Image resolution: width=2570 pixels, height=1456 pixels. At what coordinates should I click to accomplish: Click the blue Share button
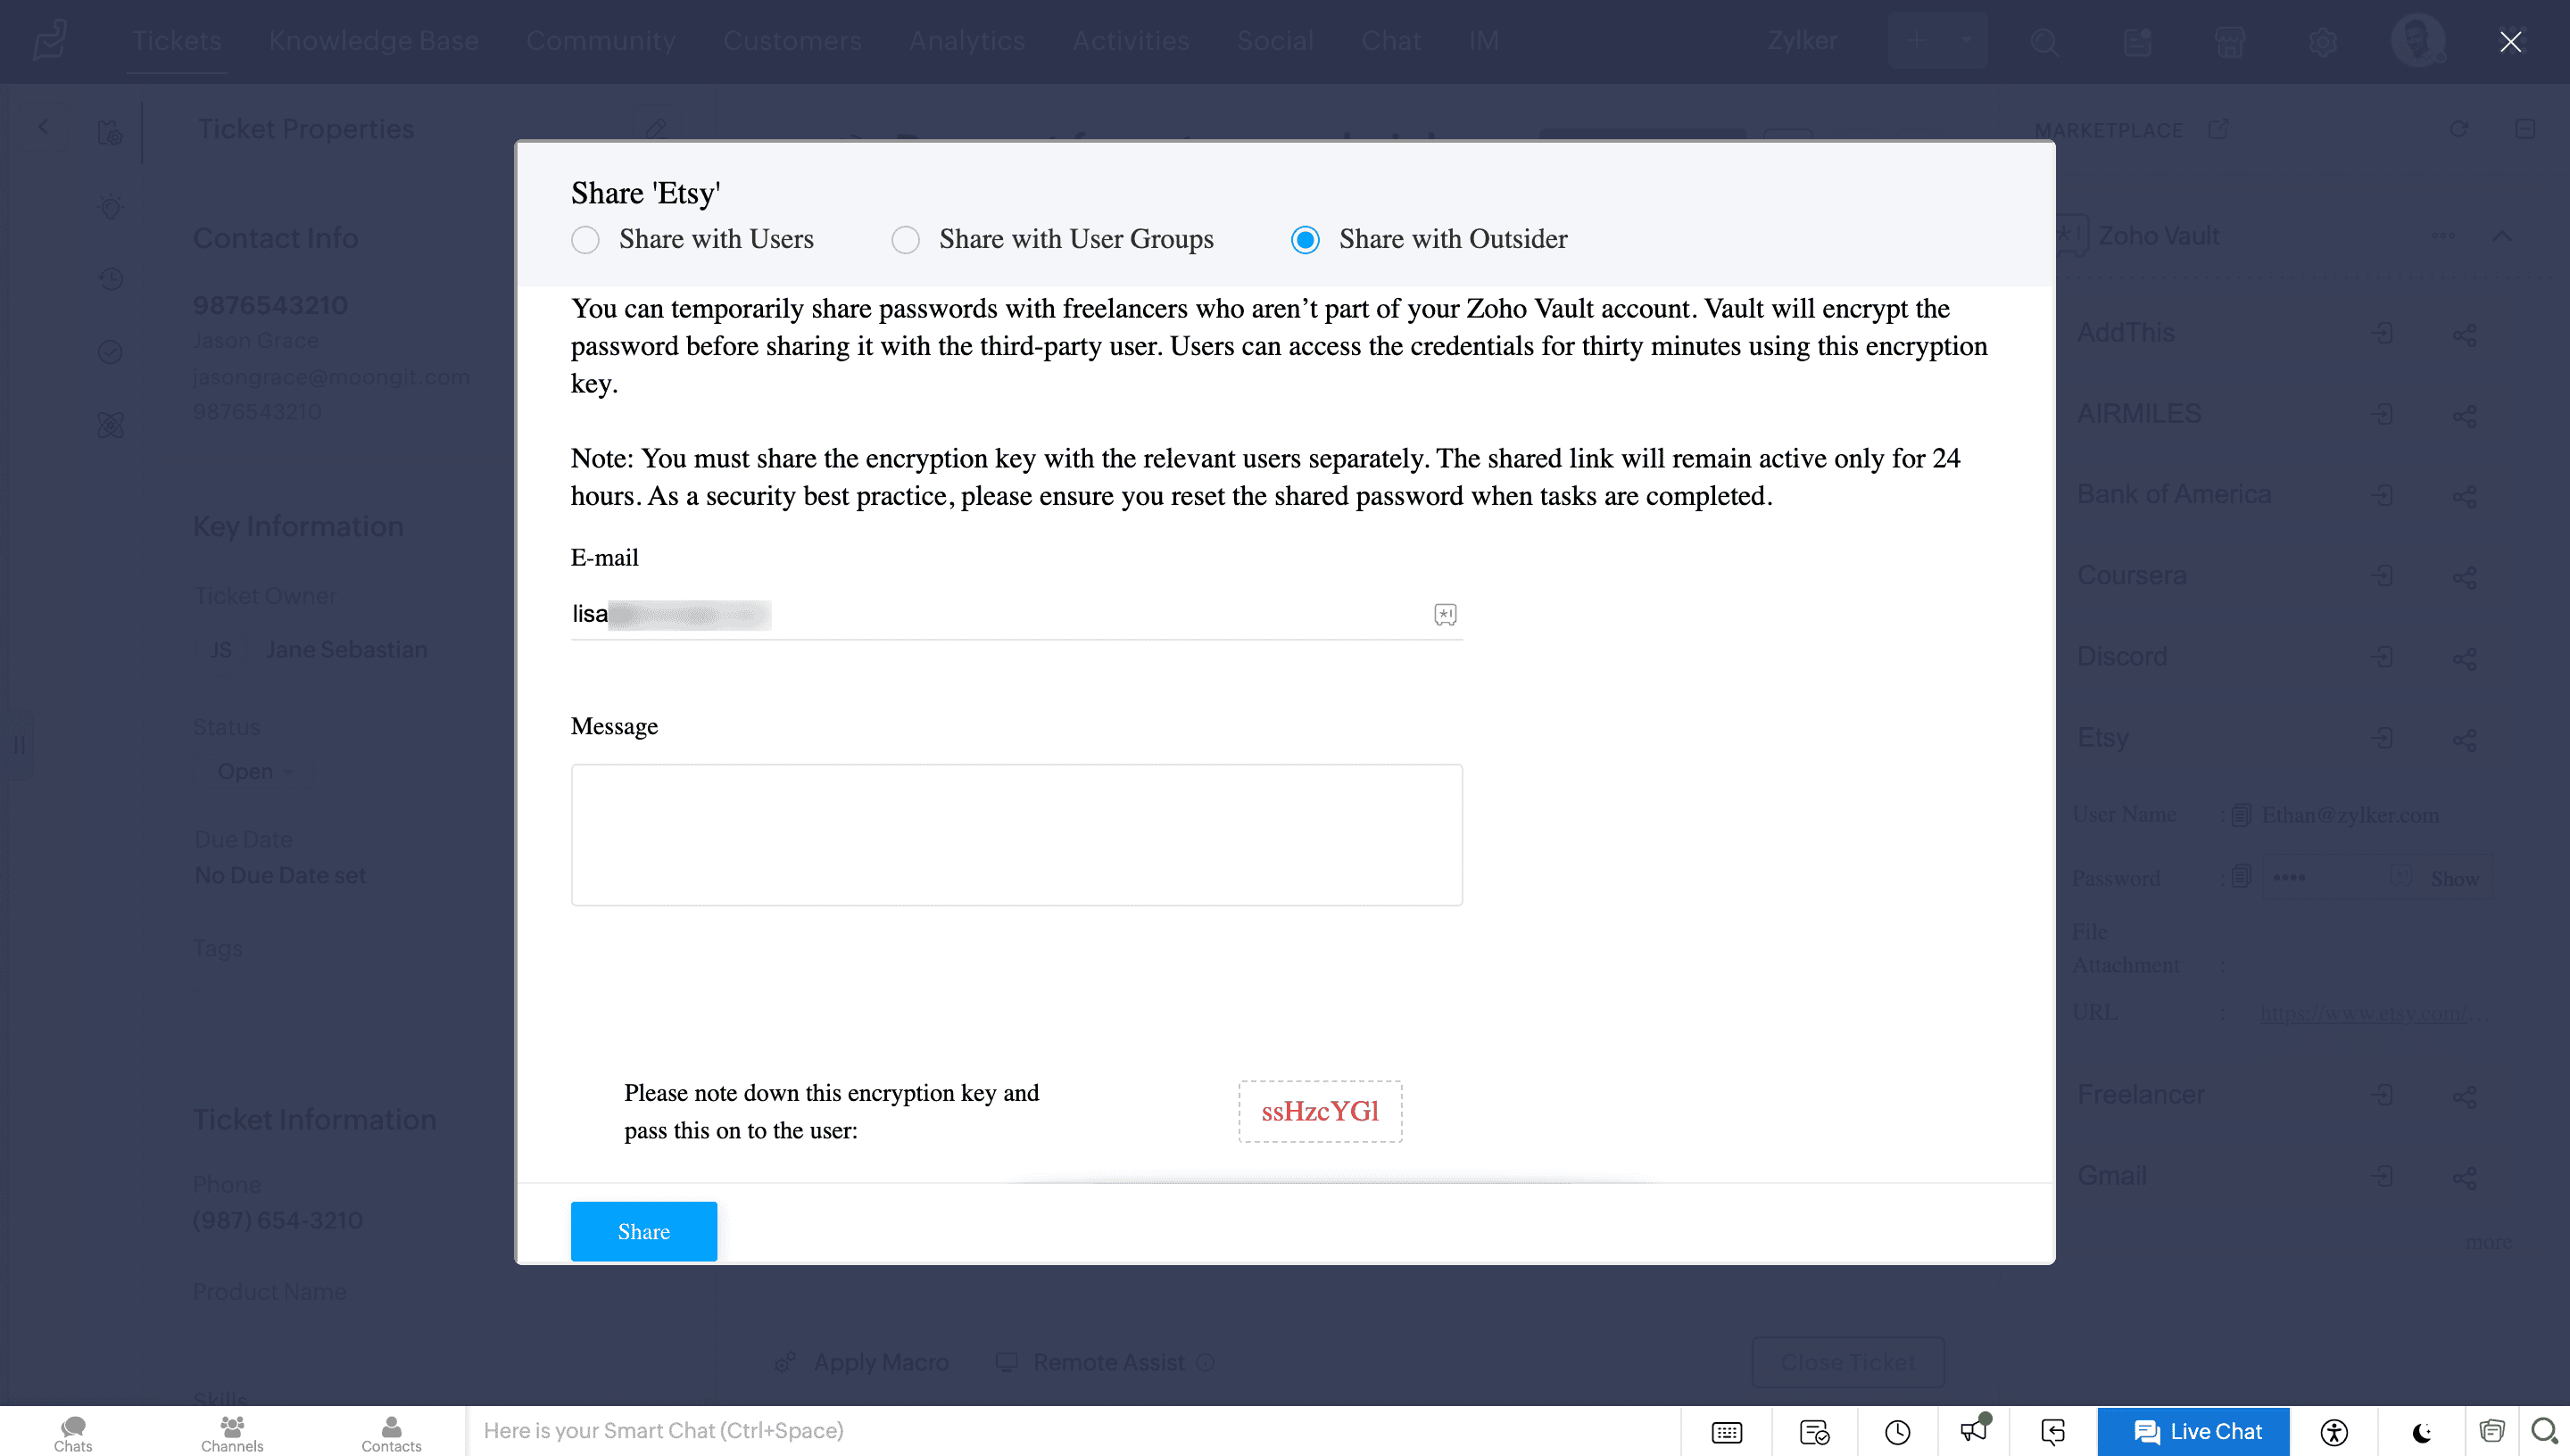(644, 1231)
